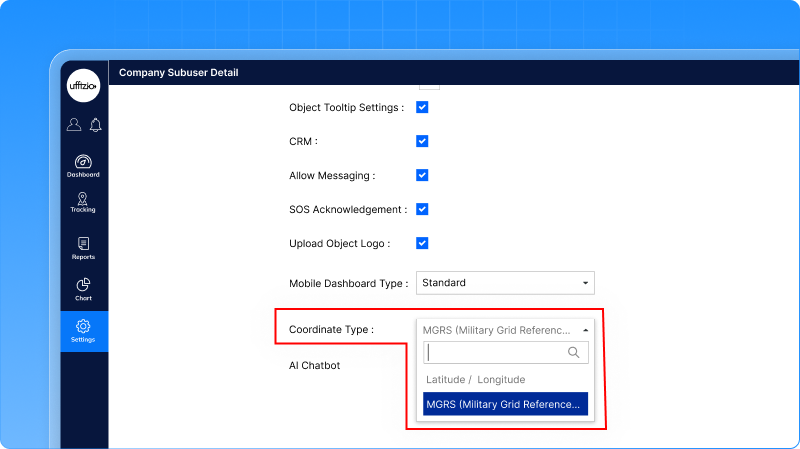Click the coordinate type search field
This screenshot has height=449, width=800.
[x=495, y=352]
